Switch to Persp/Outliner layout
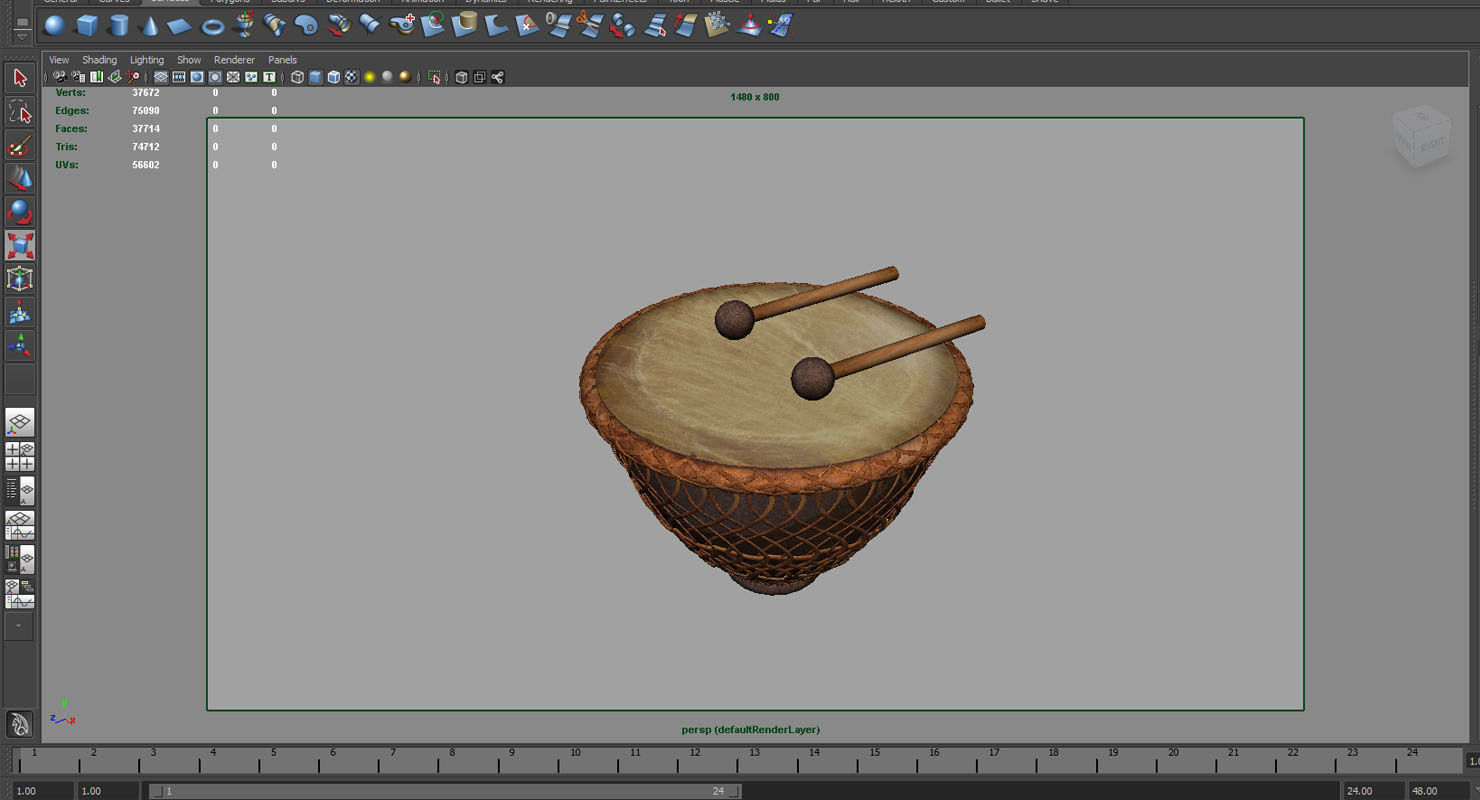Image resolution: width=1480 pixels, height=800 pixels. coord(20,490)
